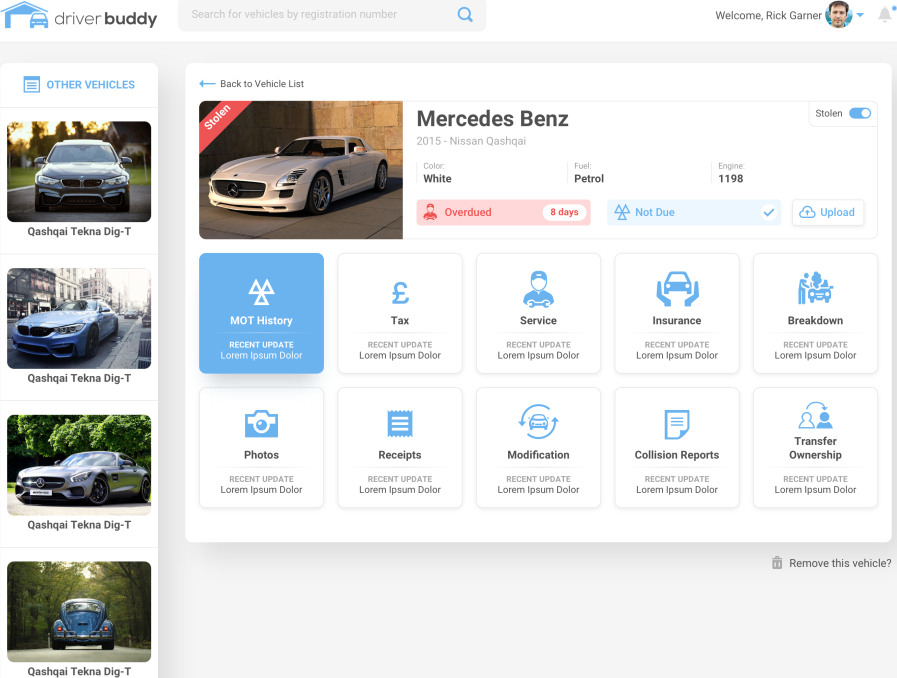897x678 pixels.
Task: Click the Insurance hands-car icon
Action: (x=677, y=289)
